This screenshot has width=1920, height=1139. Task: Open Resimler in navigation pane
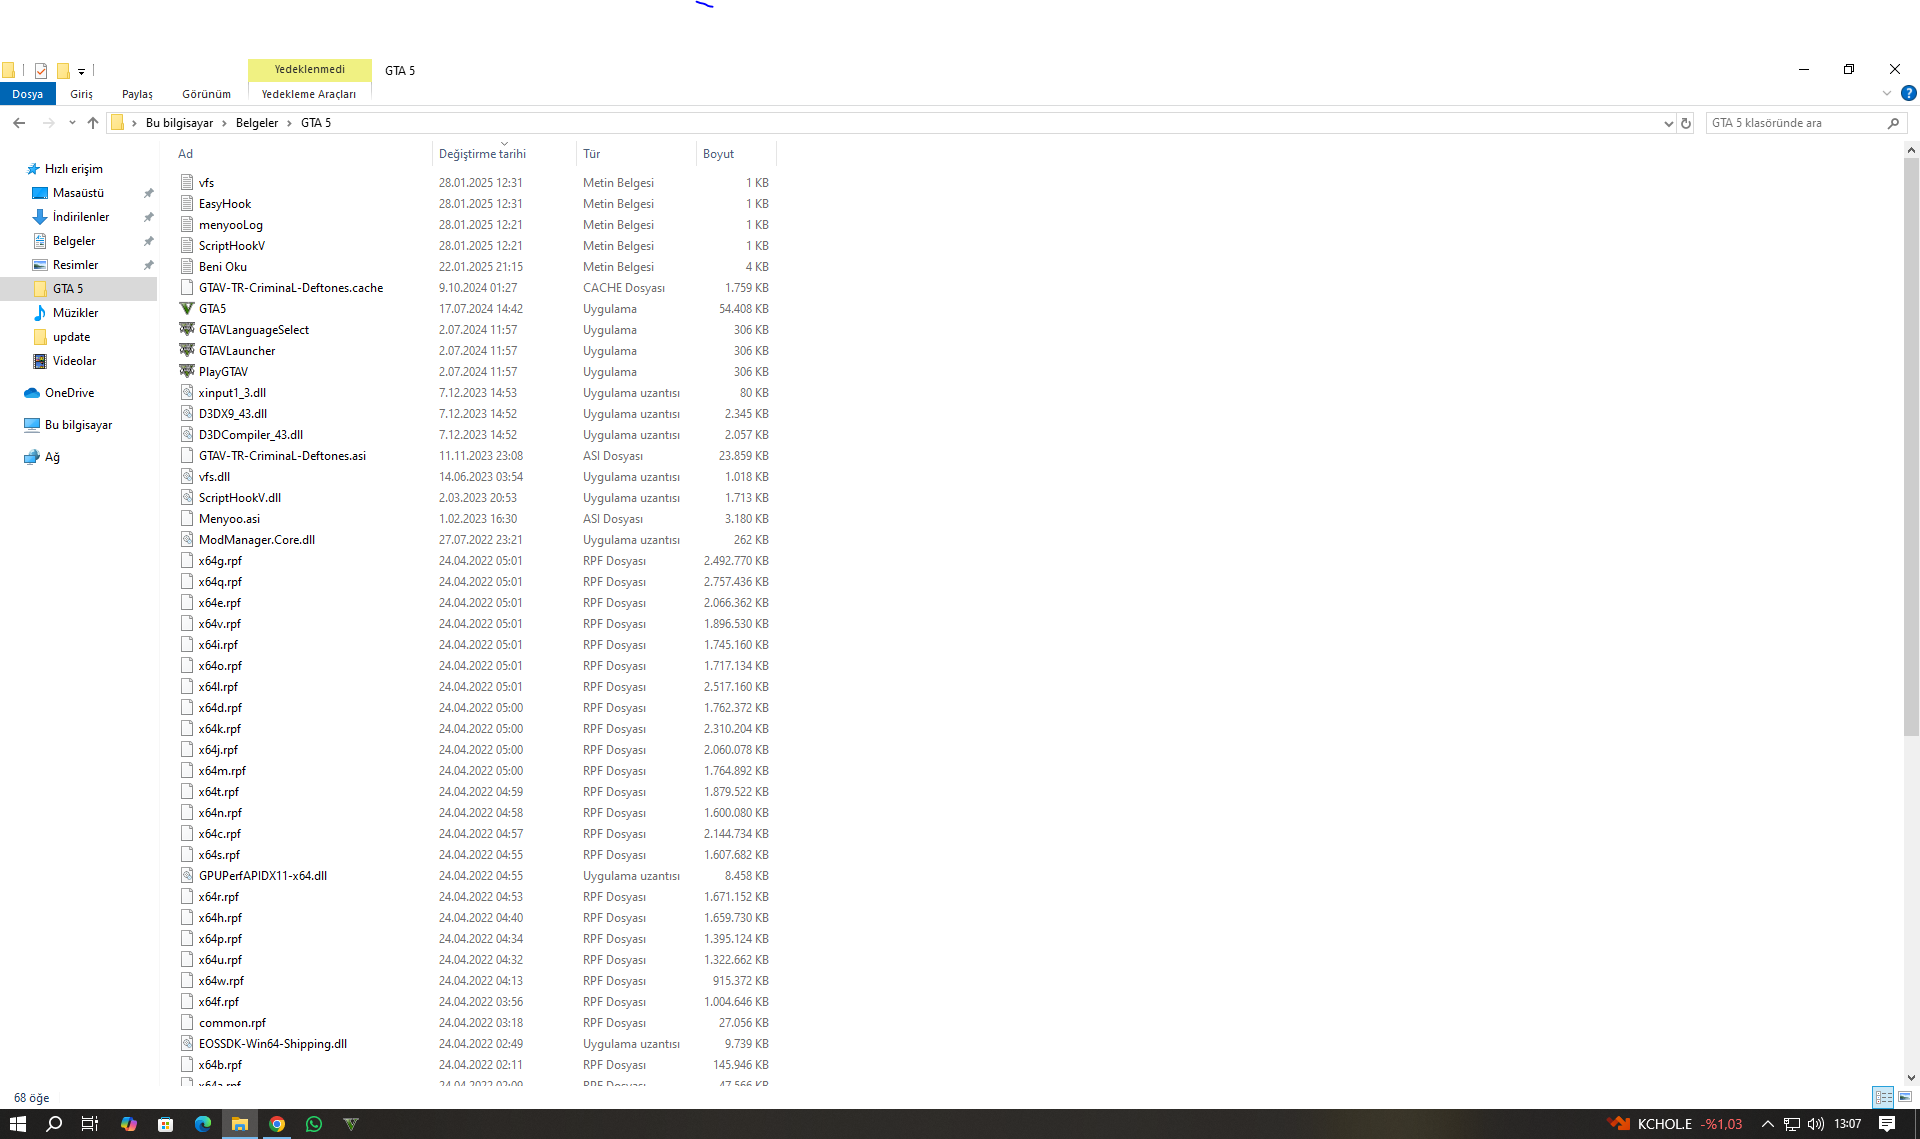(75, 265)
